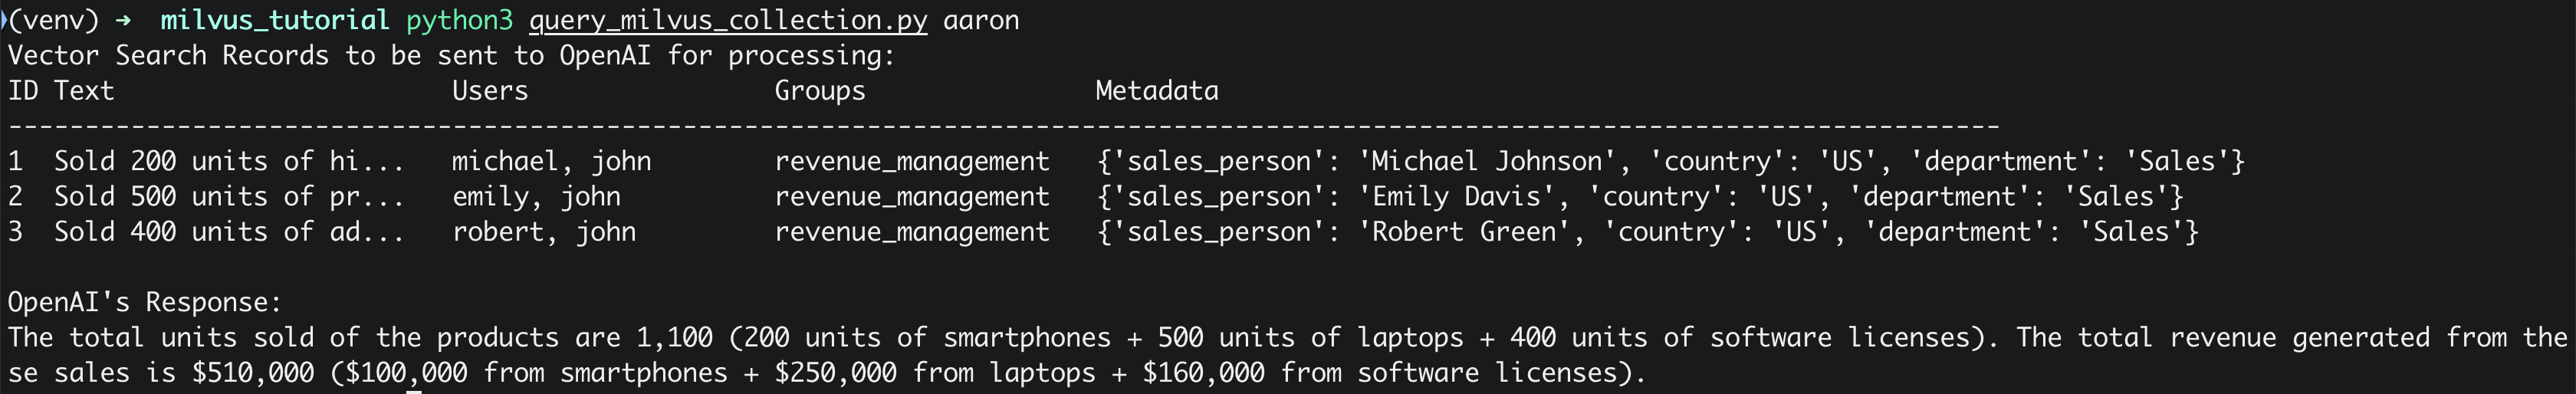Click the $510,000 total revenue figure
Image resolution: width=2576 pixels, height=394 pixels.
253,373
